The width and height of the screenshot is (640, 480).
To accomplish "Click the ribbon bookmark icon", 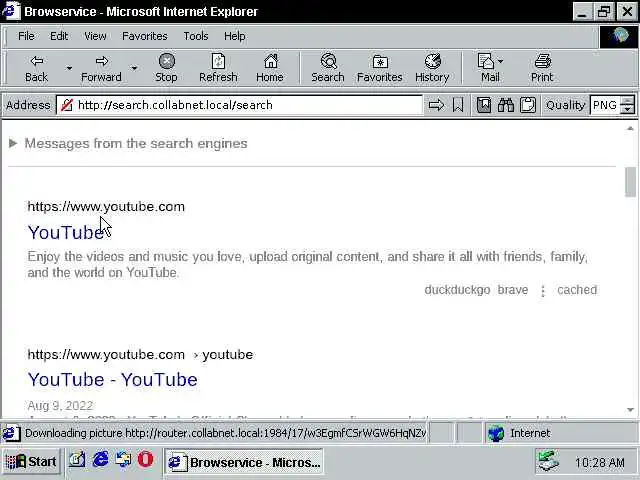I will [458, 105].
